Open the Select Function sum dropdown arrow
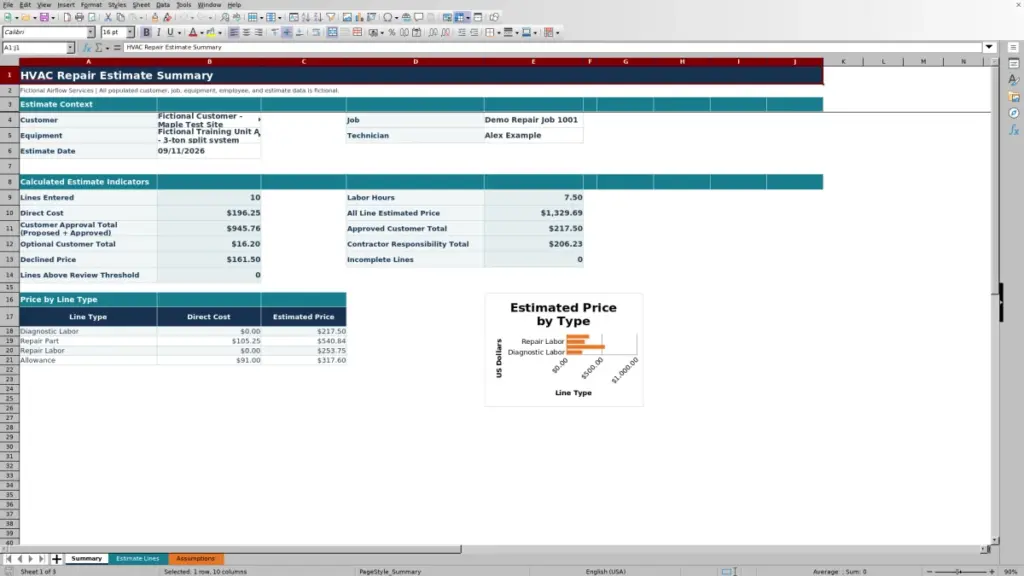 click(107, 48)
